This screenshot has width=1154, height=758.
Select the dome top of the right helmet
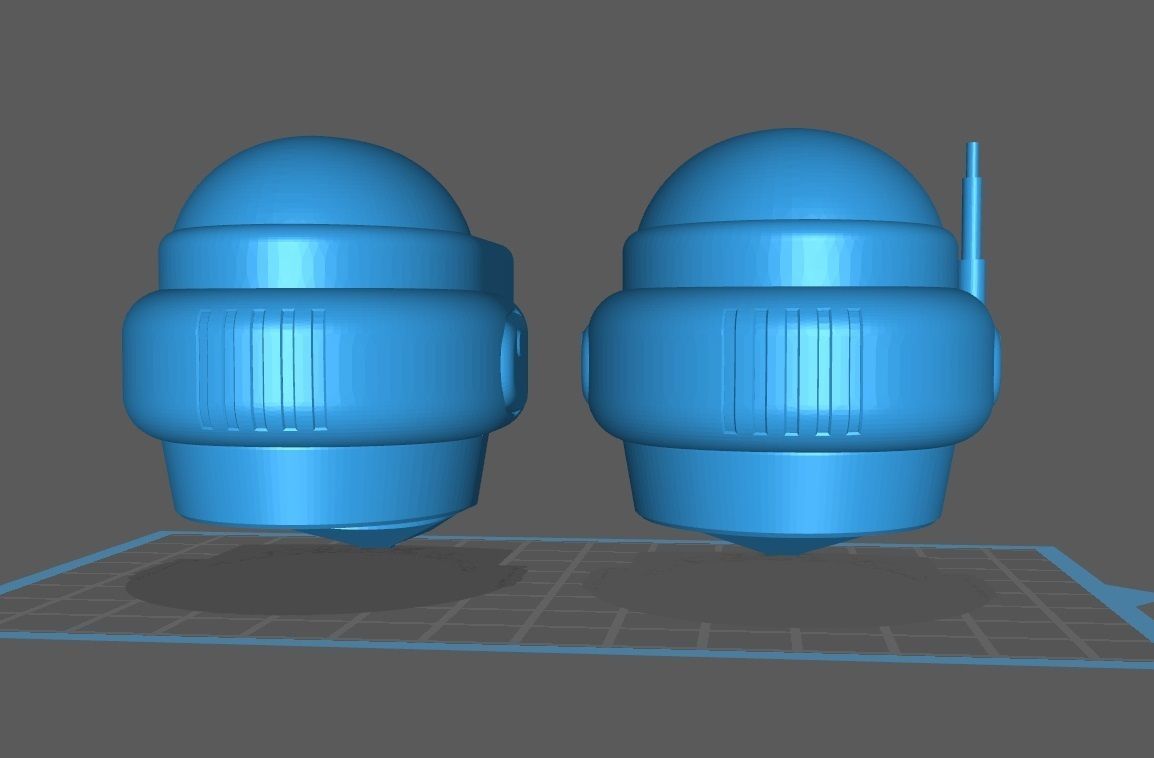(x=790, y=180)
